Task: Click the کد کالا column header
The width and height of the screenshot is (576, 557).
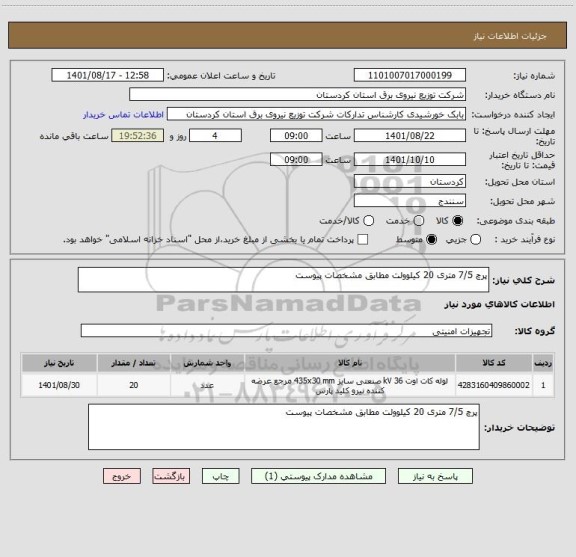Action: (x=494, y=363)
